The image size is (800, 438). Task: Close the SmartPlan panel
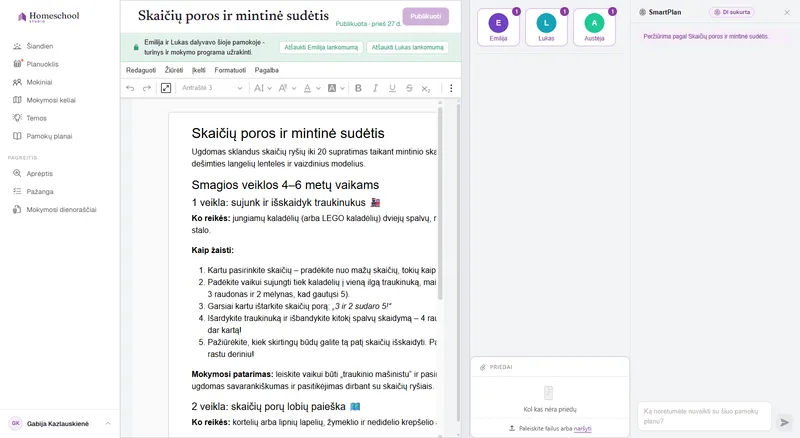point(787,12)
